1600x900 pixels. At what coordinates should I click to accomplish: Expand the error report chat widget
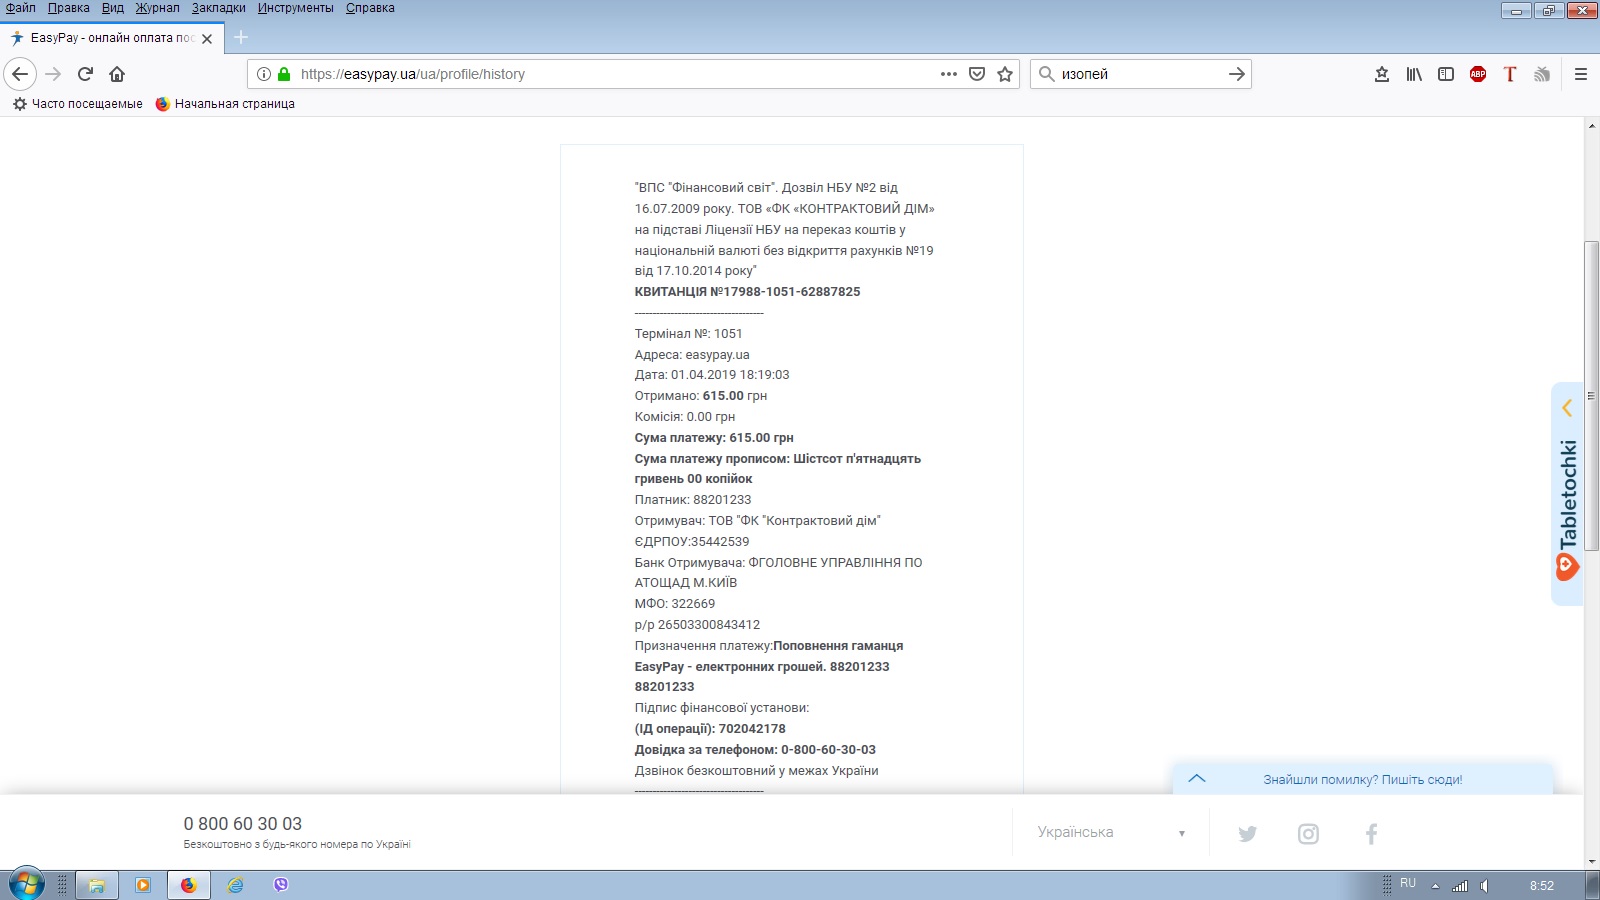(x=1197, y=779)
